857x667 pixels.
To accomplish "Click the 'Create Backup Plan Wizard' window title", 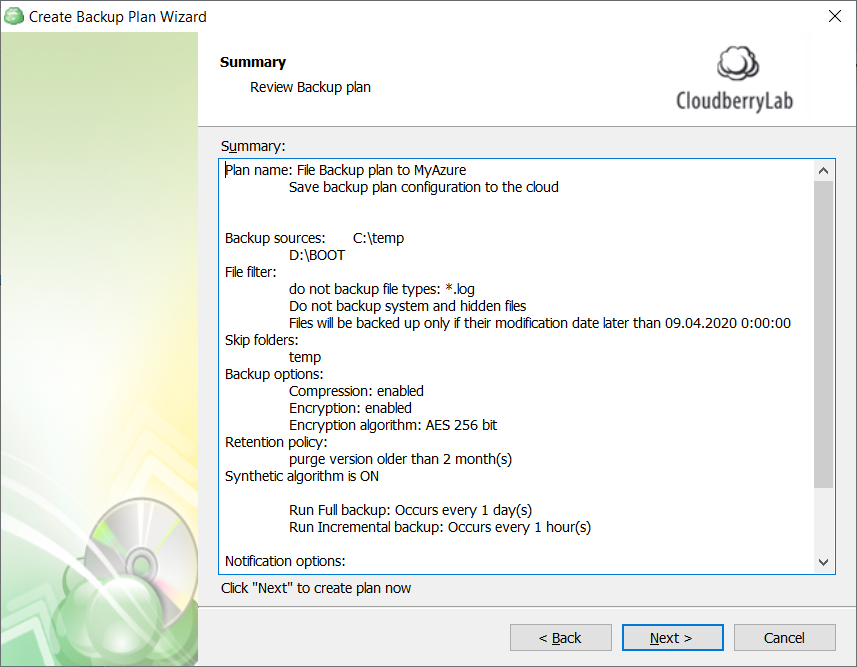I will coord(118,17).
